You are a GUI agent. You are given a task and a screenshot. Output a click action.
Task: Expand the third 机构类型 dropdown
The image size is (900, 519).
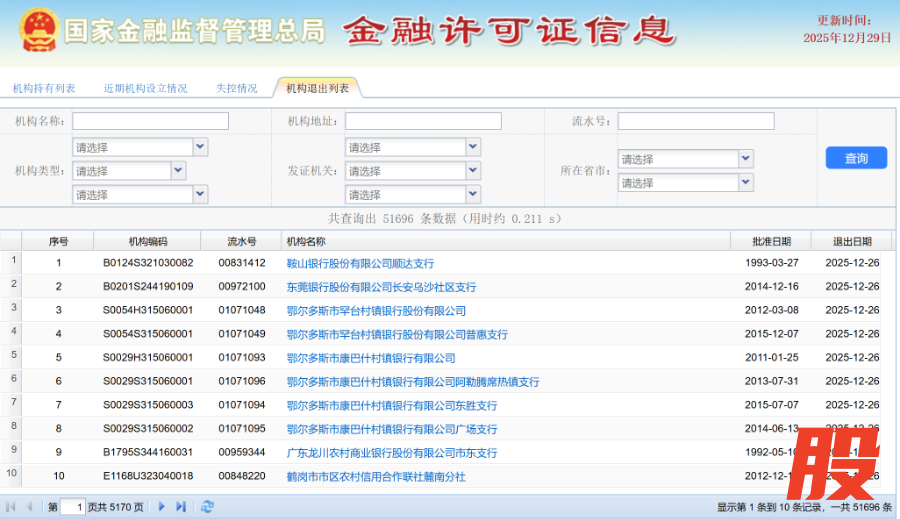pyautogui.click(x=200, y=194)
